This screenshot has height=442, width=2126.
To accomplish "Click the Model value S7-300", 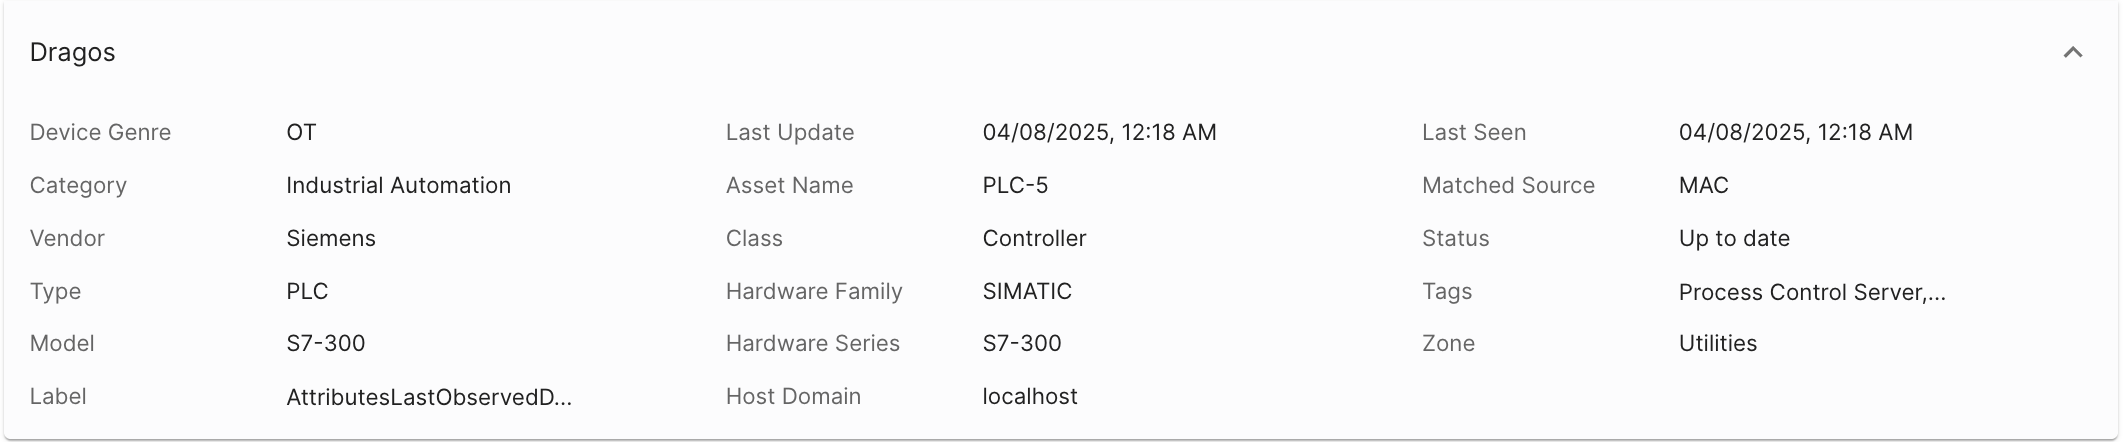I will 325,344.
